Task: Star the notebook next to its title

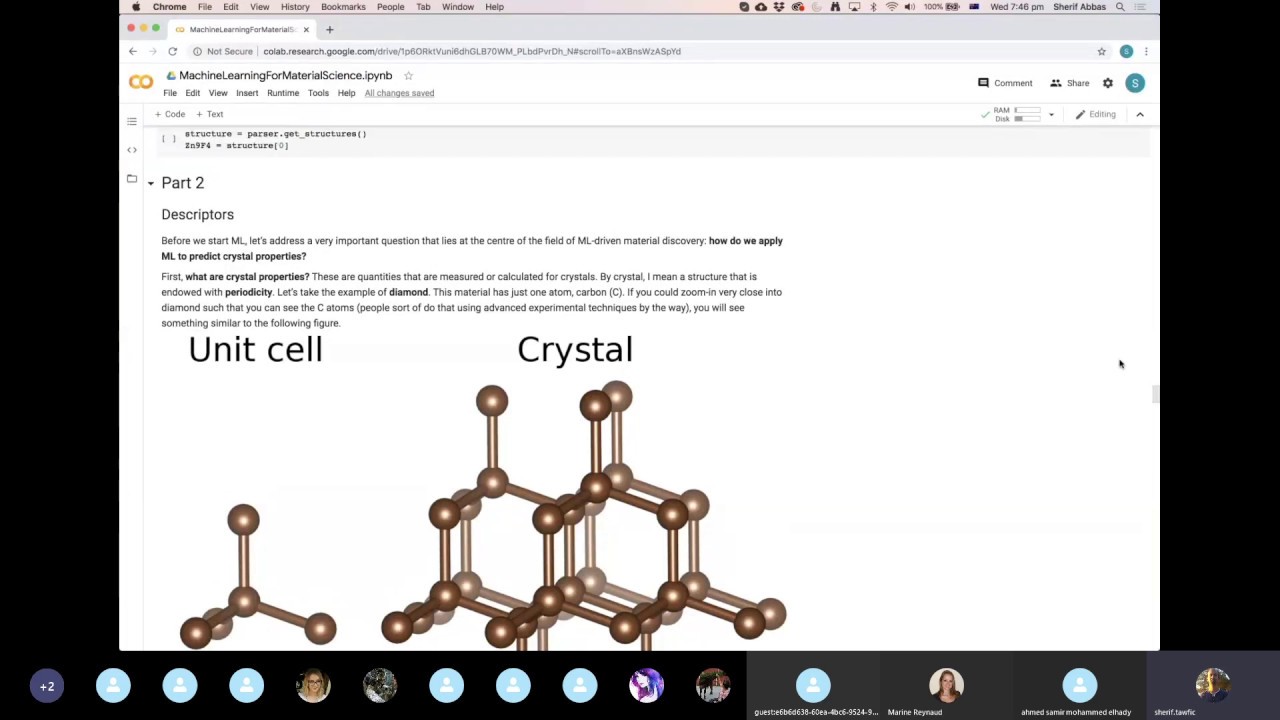Action: (x=408, y=76)
